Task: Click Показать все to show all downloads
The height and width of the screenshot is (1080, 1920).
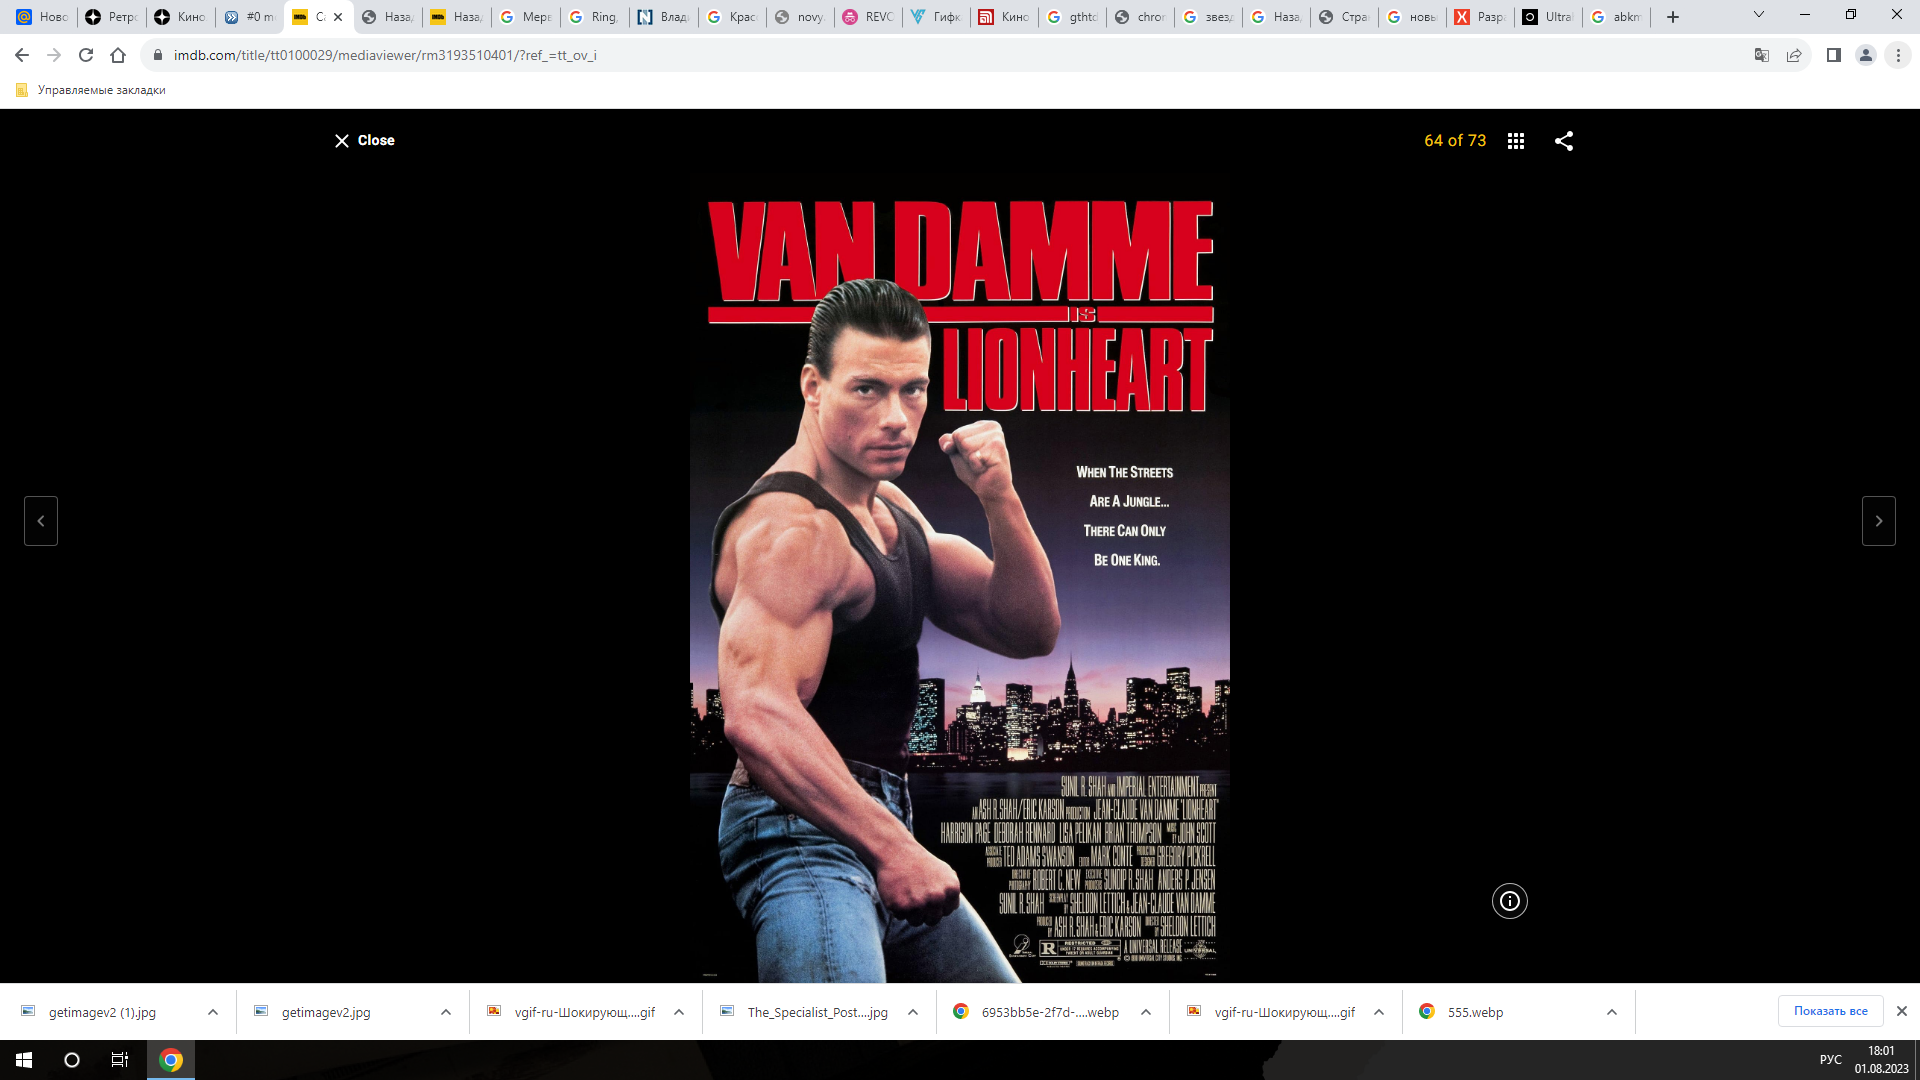Action: pyautogui.click(x=1830, y=1011)
